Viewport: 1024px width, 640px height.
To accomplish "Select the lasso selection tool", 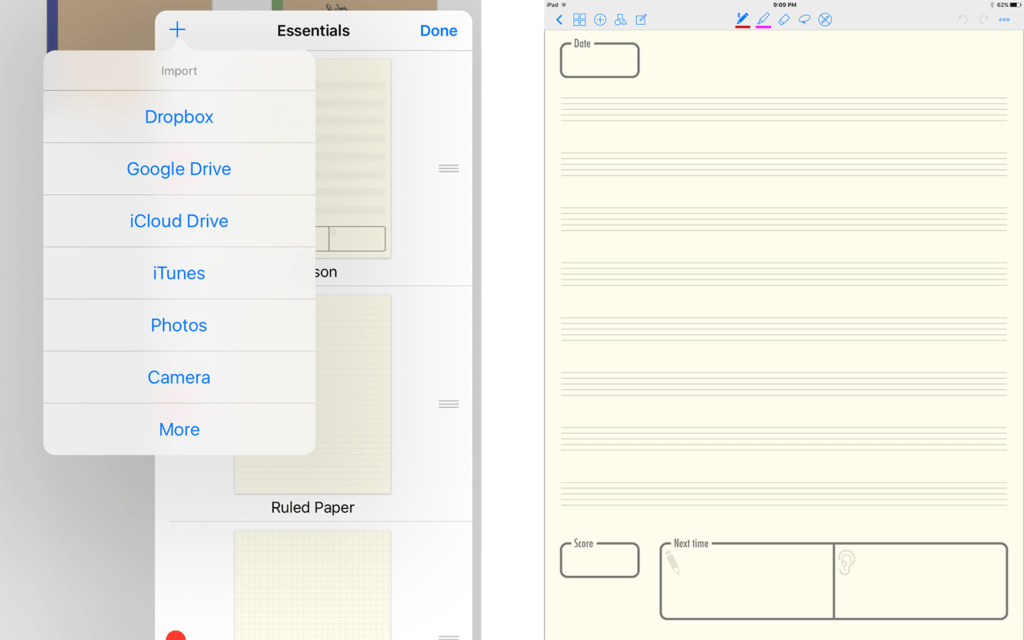I will coord(804,19).
